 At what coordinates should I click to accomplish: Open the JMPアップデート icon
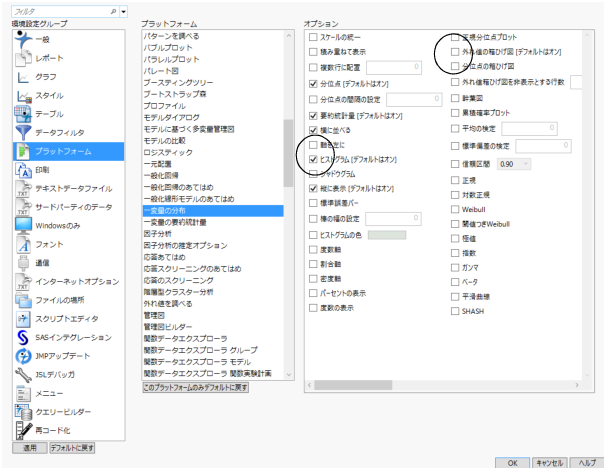[x=24, y=356]
